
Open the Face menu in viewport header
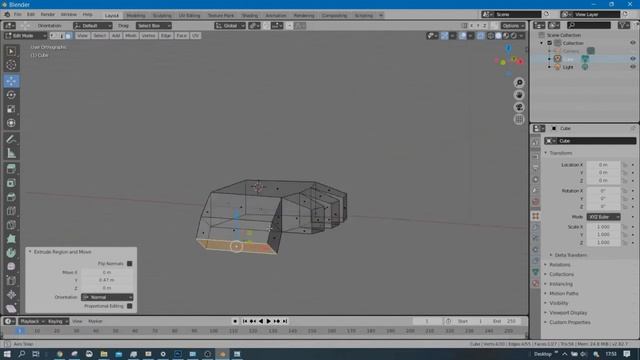181,36
